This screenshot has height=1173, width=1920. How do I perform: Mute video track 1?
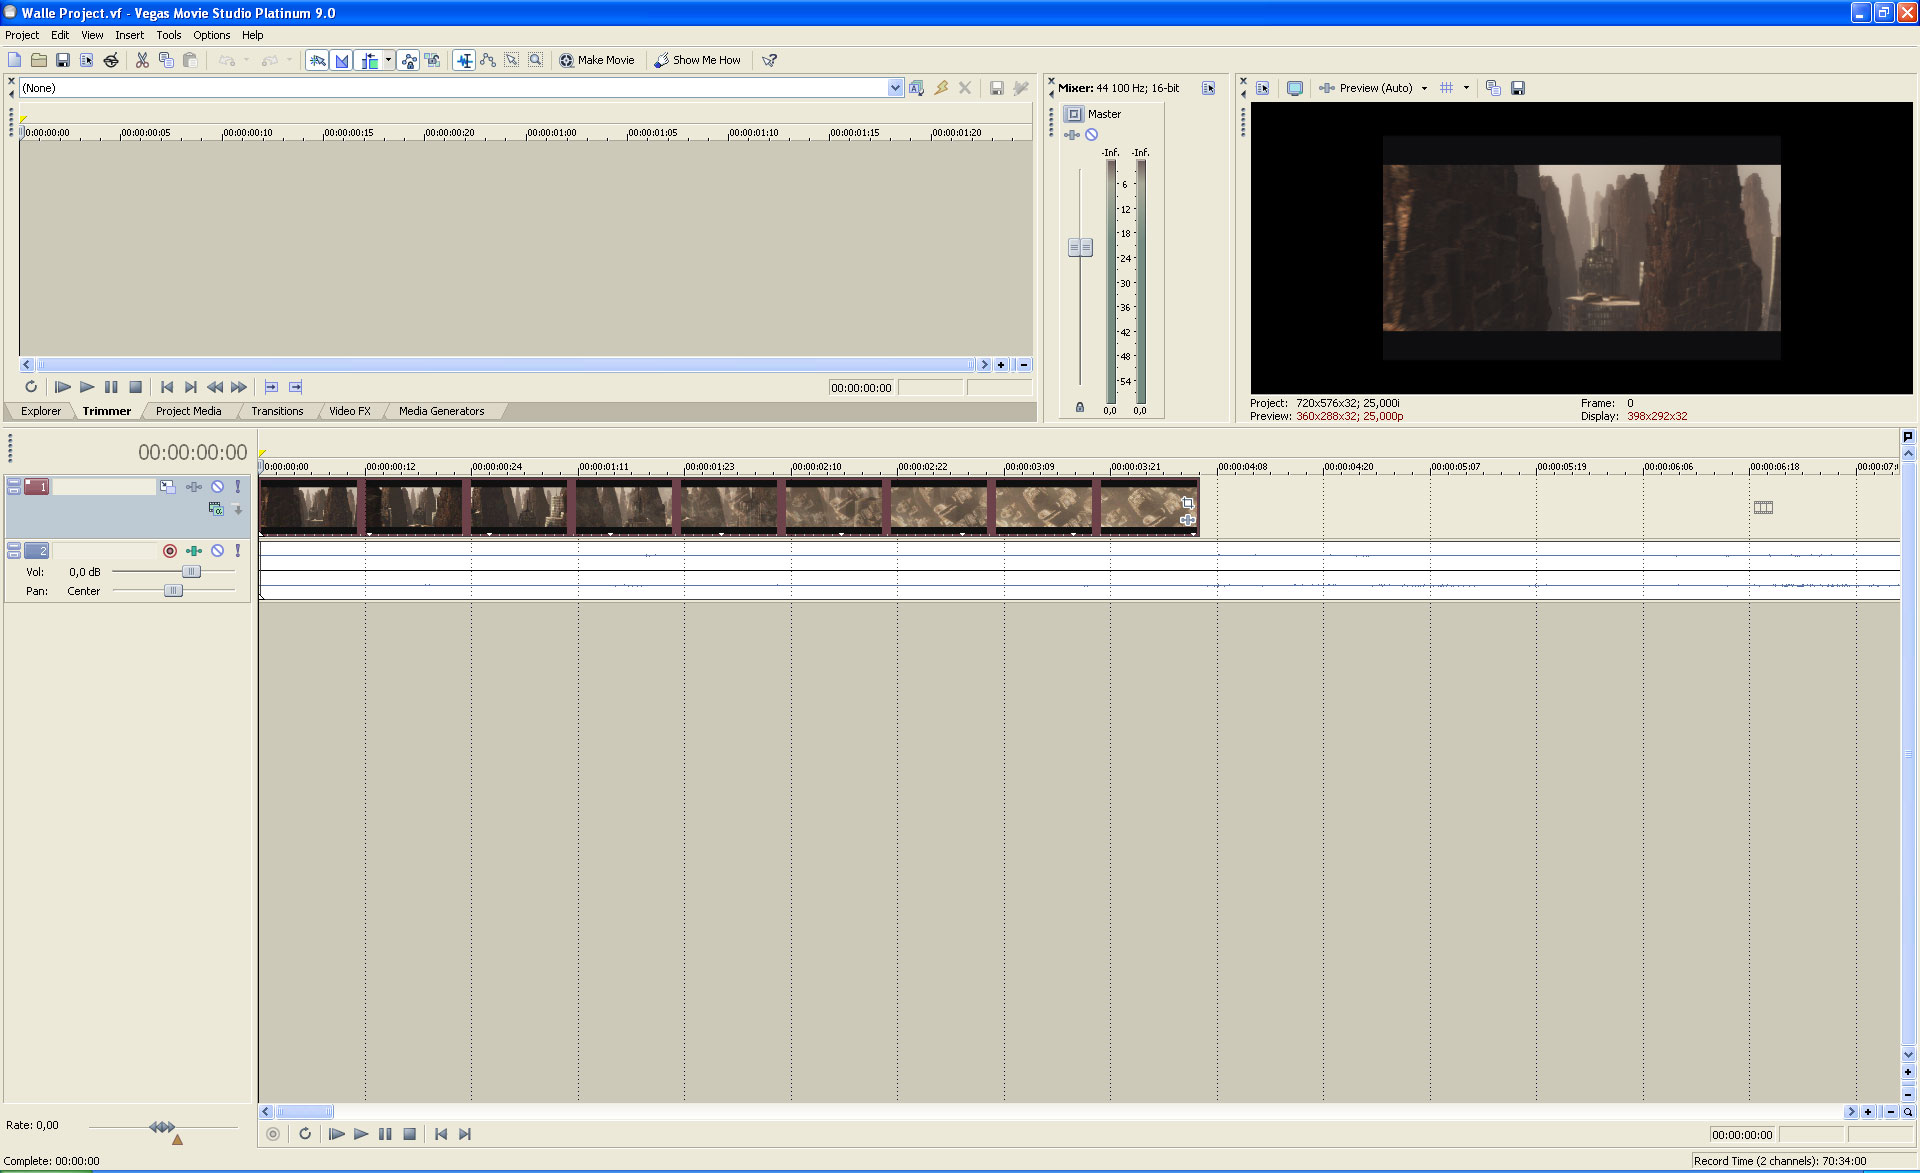217,487
